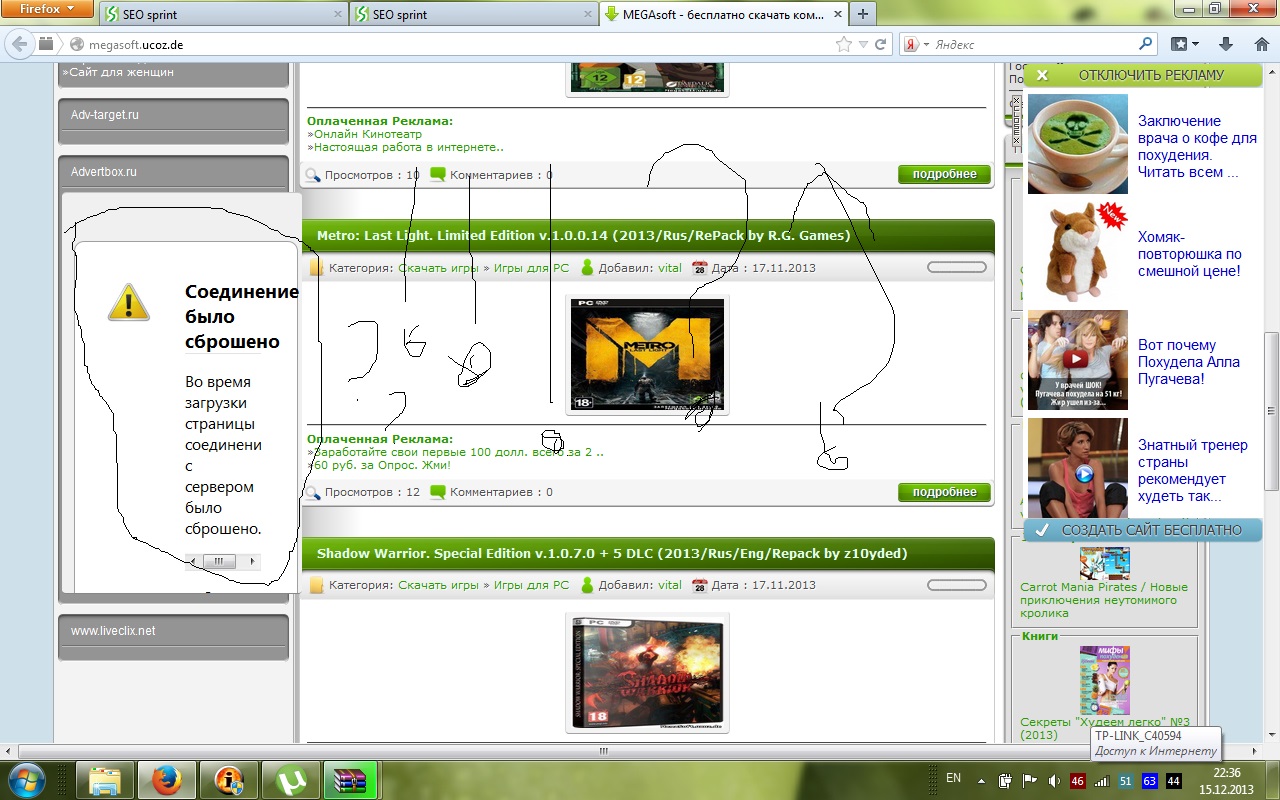1280x800 pixels.
Task: Open coffee ad text Заключение врача о кофе
Action: [x=1197, y=146]
